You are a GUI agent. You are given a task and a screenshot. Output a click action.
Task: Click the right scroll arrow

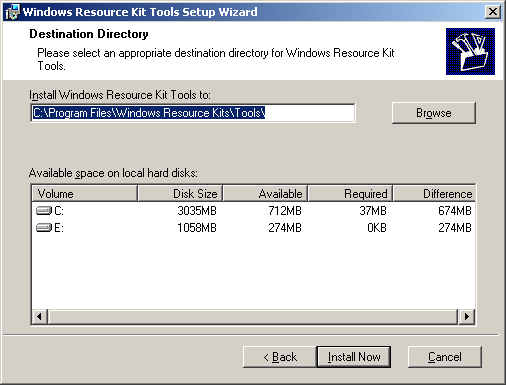tap(466, 316)
